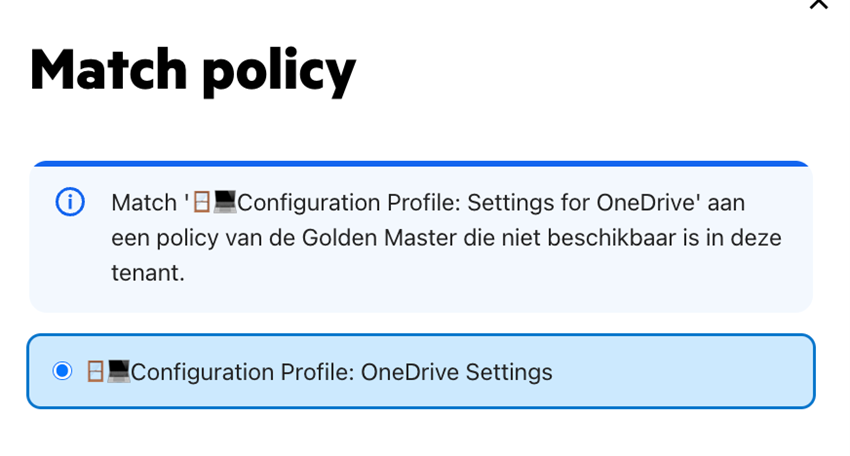The width and height of the screenshot is (850, 456).
Task: Click the laptop emoji in the OneDrive Settings option
Action: point(118,371)
